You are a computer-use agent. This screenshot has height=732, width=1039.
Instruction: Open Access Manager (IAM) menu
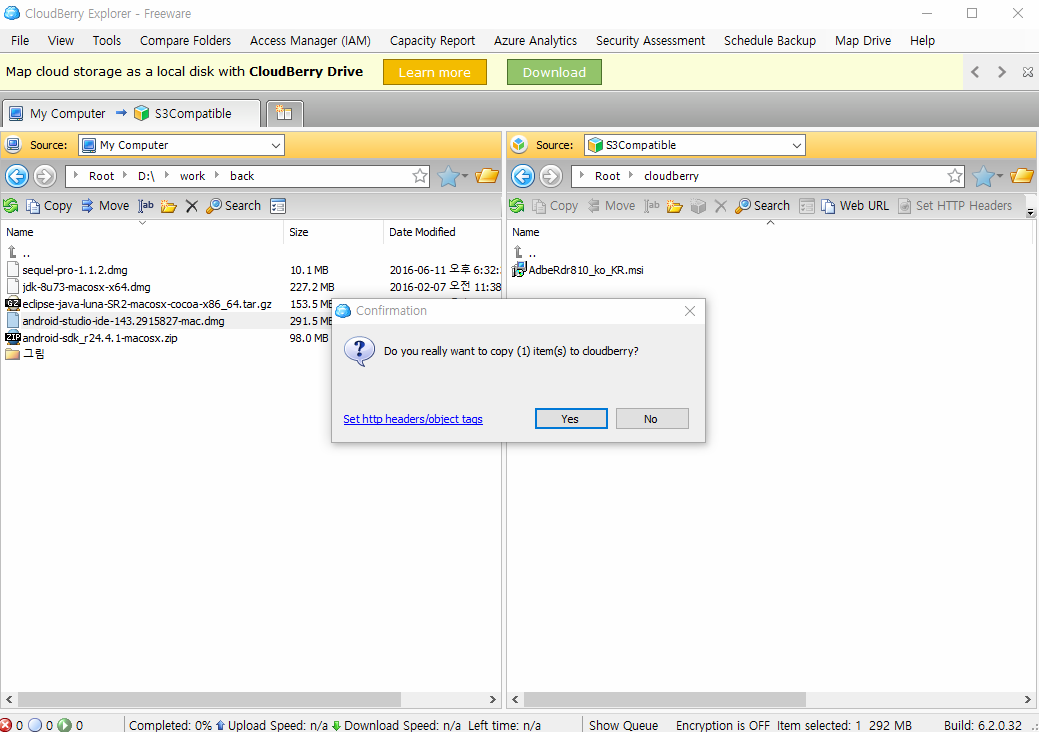tap(310, 40)
